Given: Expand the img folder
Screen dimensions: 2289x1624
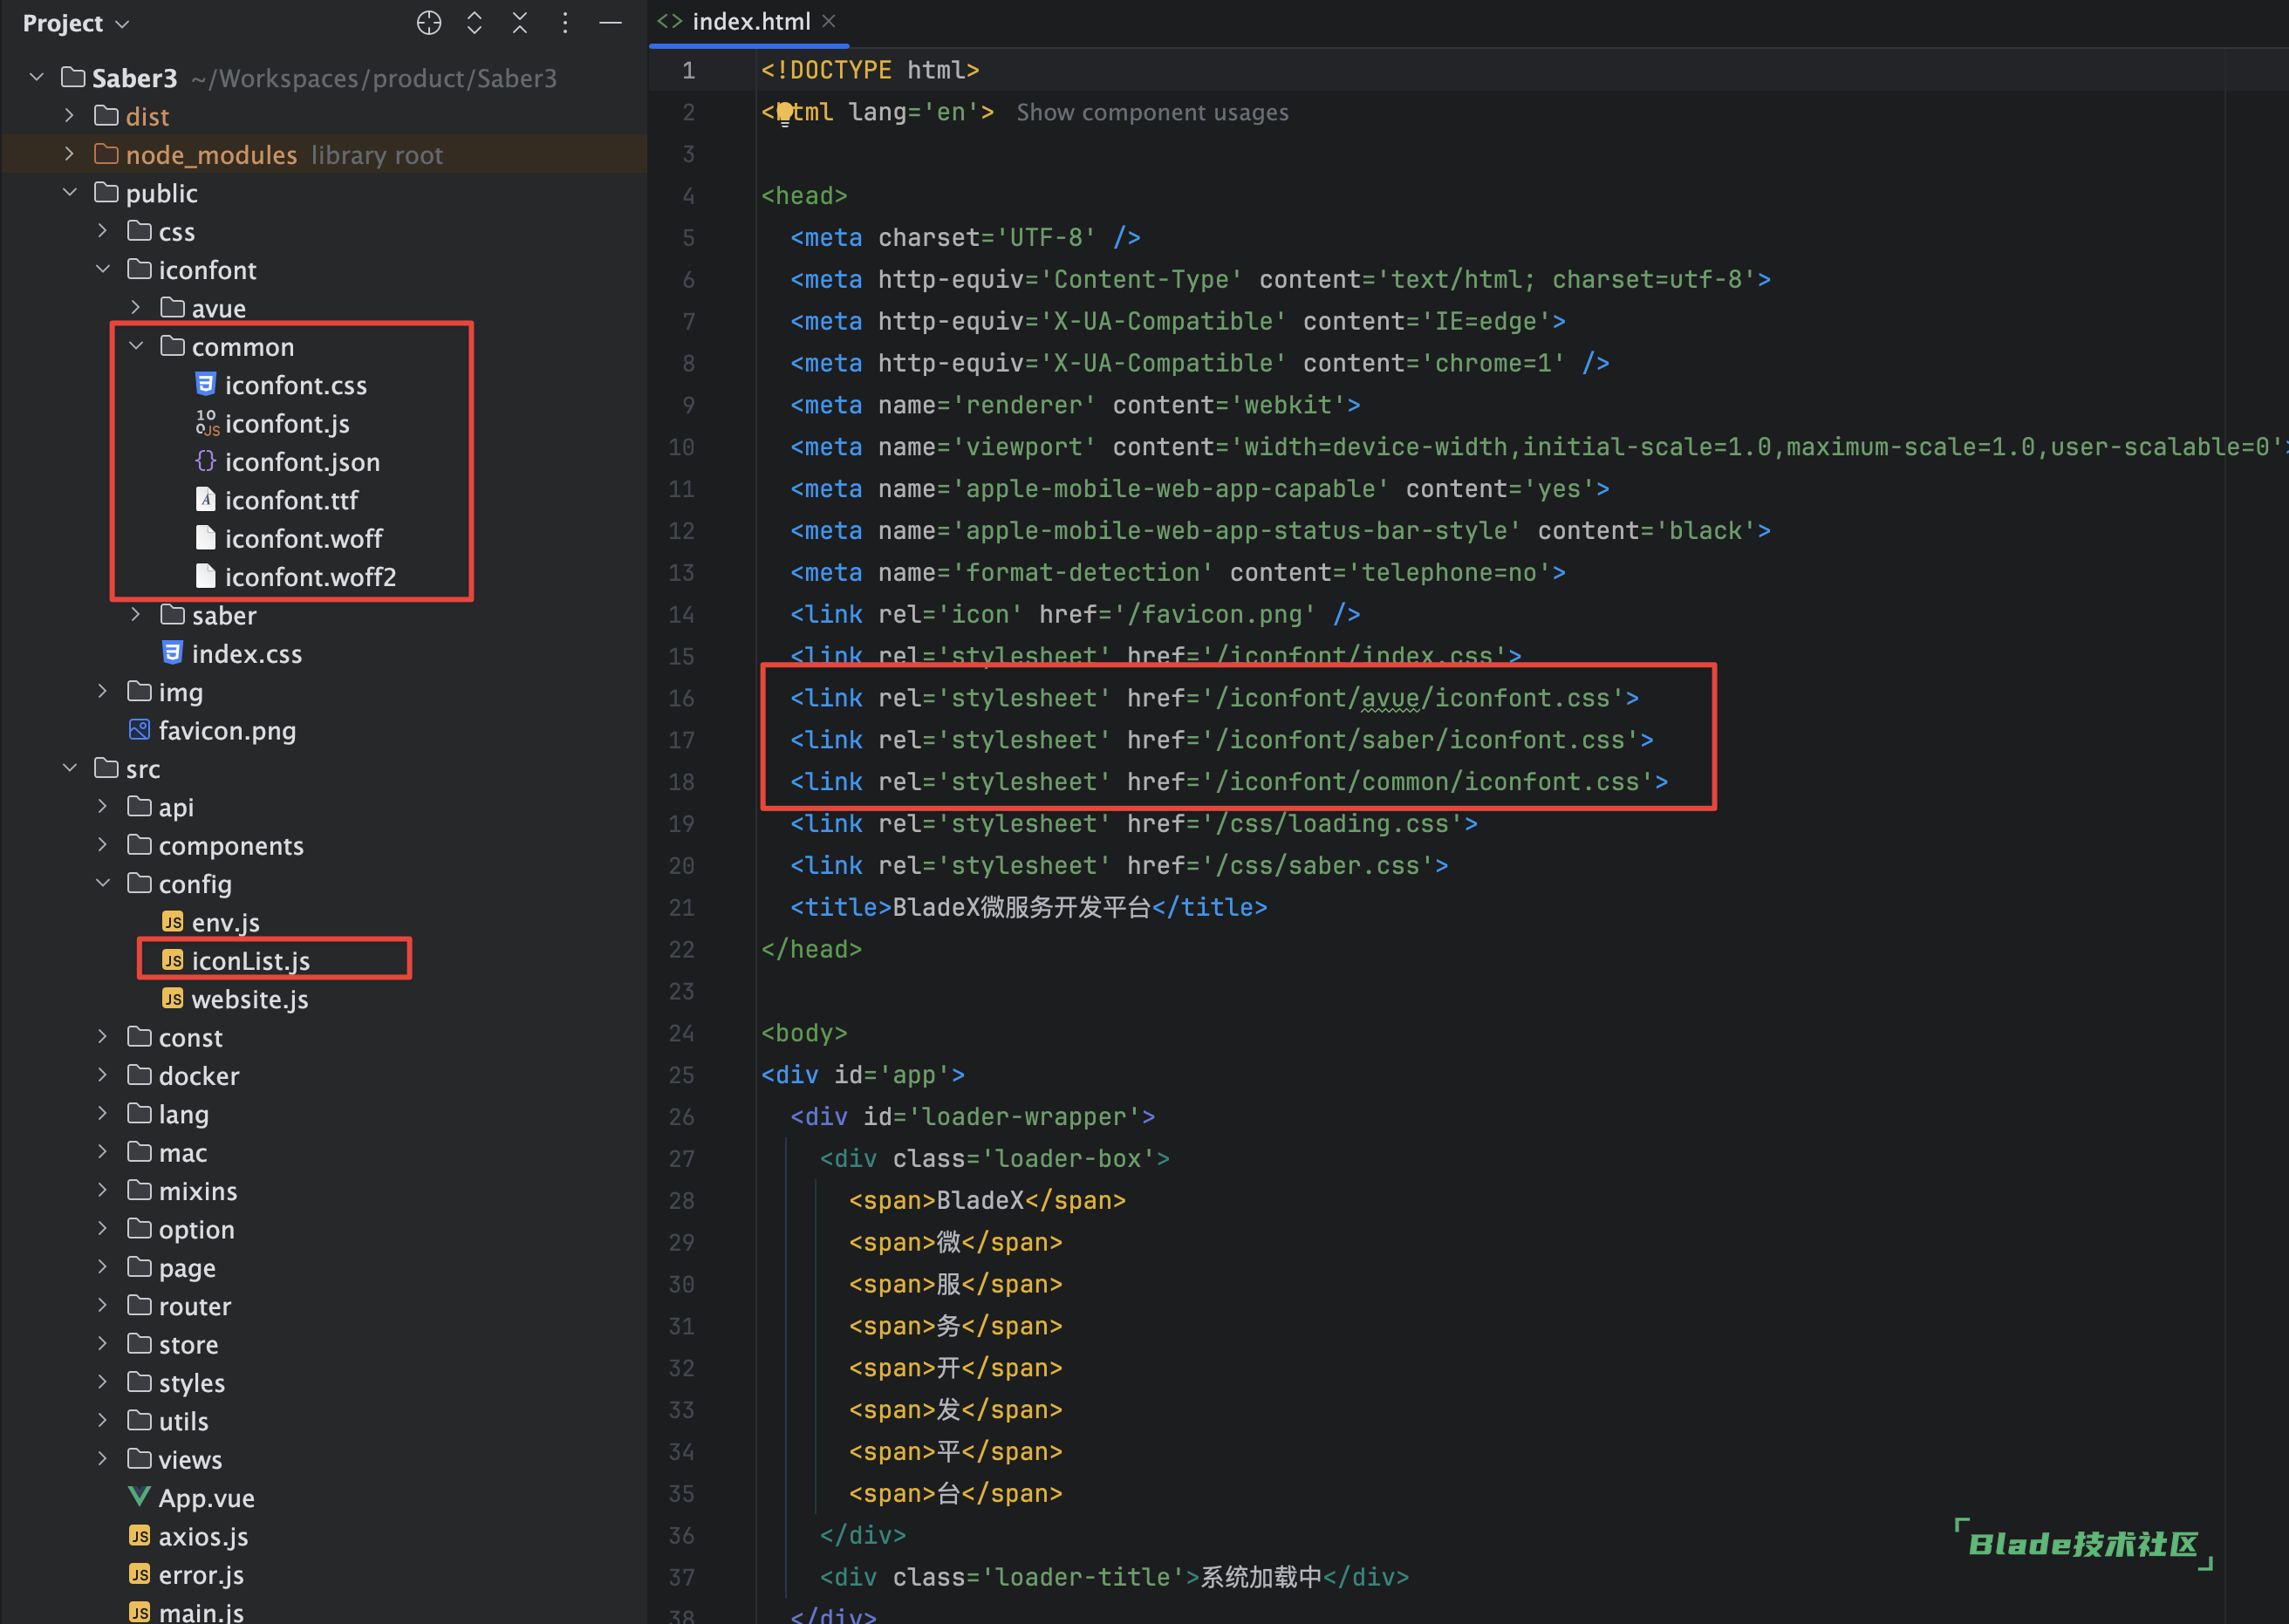Looking at the screenshot, I should click(x=103, y=691).
